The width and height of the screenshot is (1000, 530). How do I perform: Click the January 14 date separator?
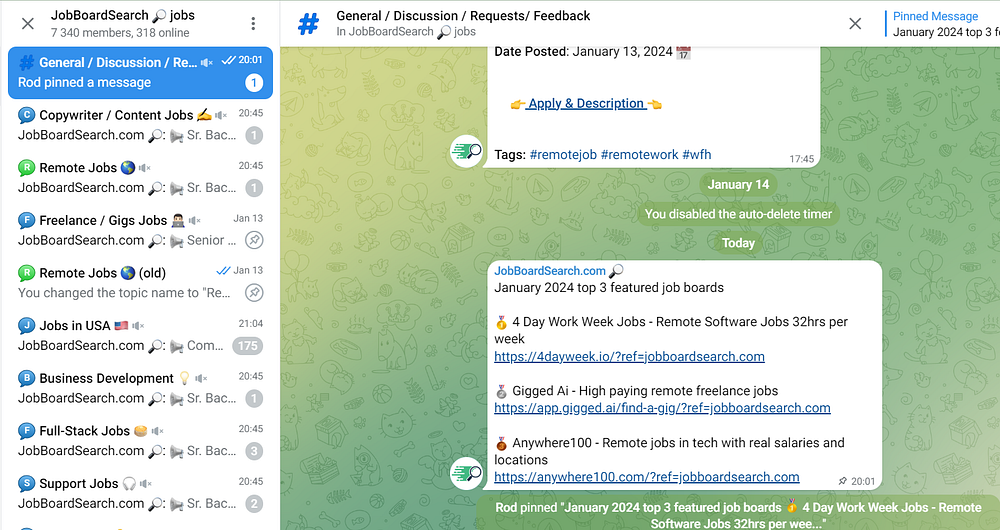pos(738,185)
